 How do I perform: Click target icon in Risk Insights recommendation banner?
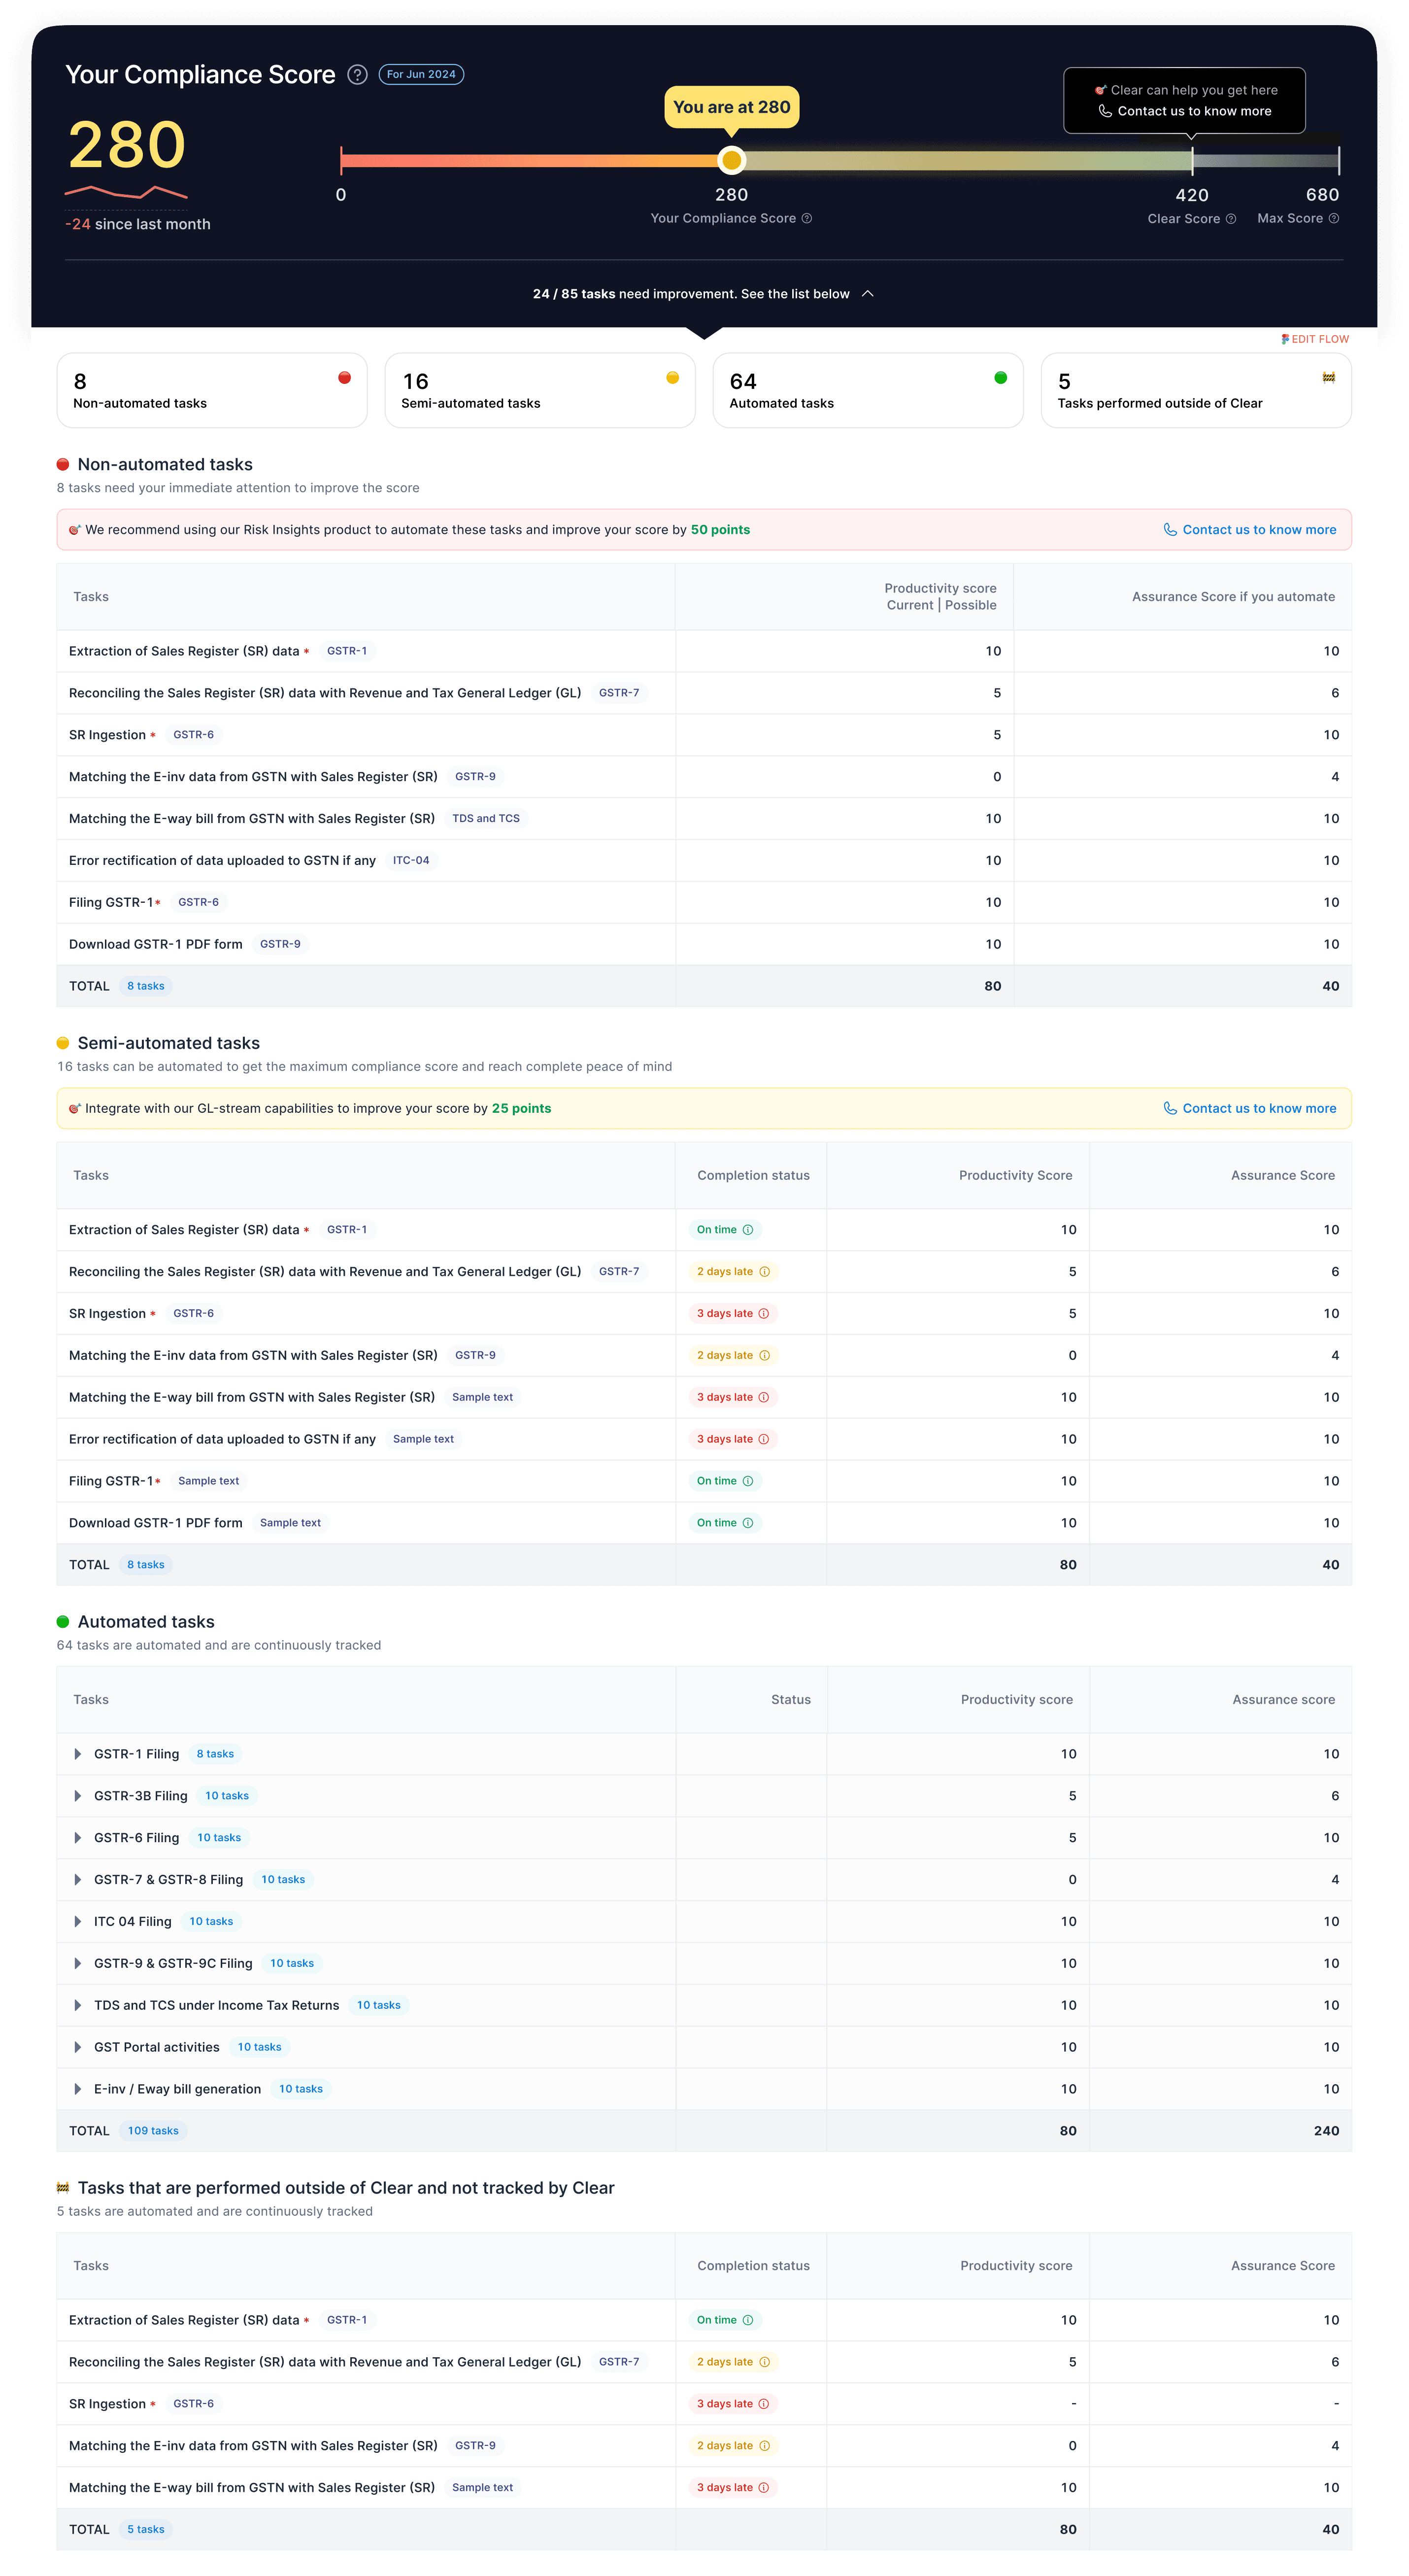click(x=74, y=530)
